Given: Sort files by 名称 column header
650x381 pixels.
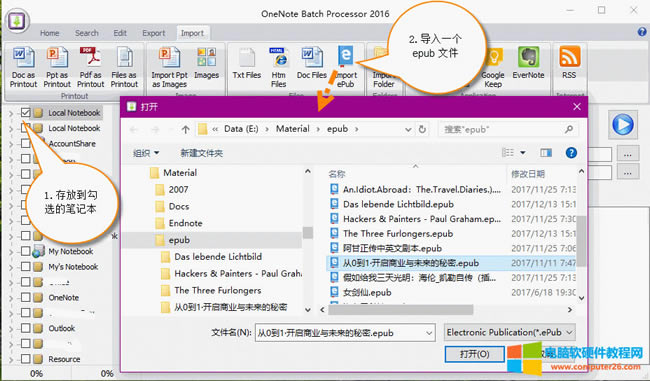Looking at the screenshot, I should pos(337,174).
